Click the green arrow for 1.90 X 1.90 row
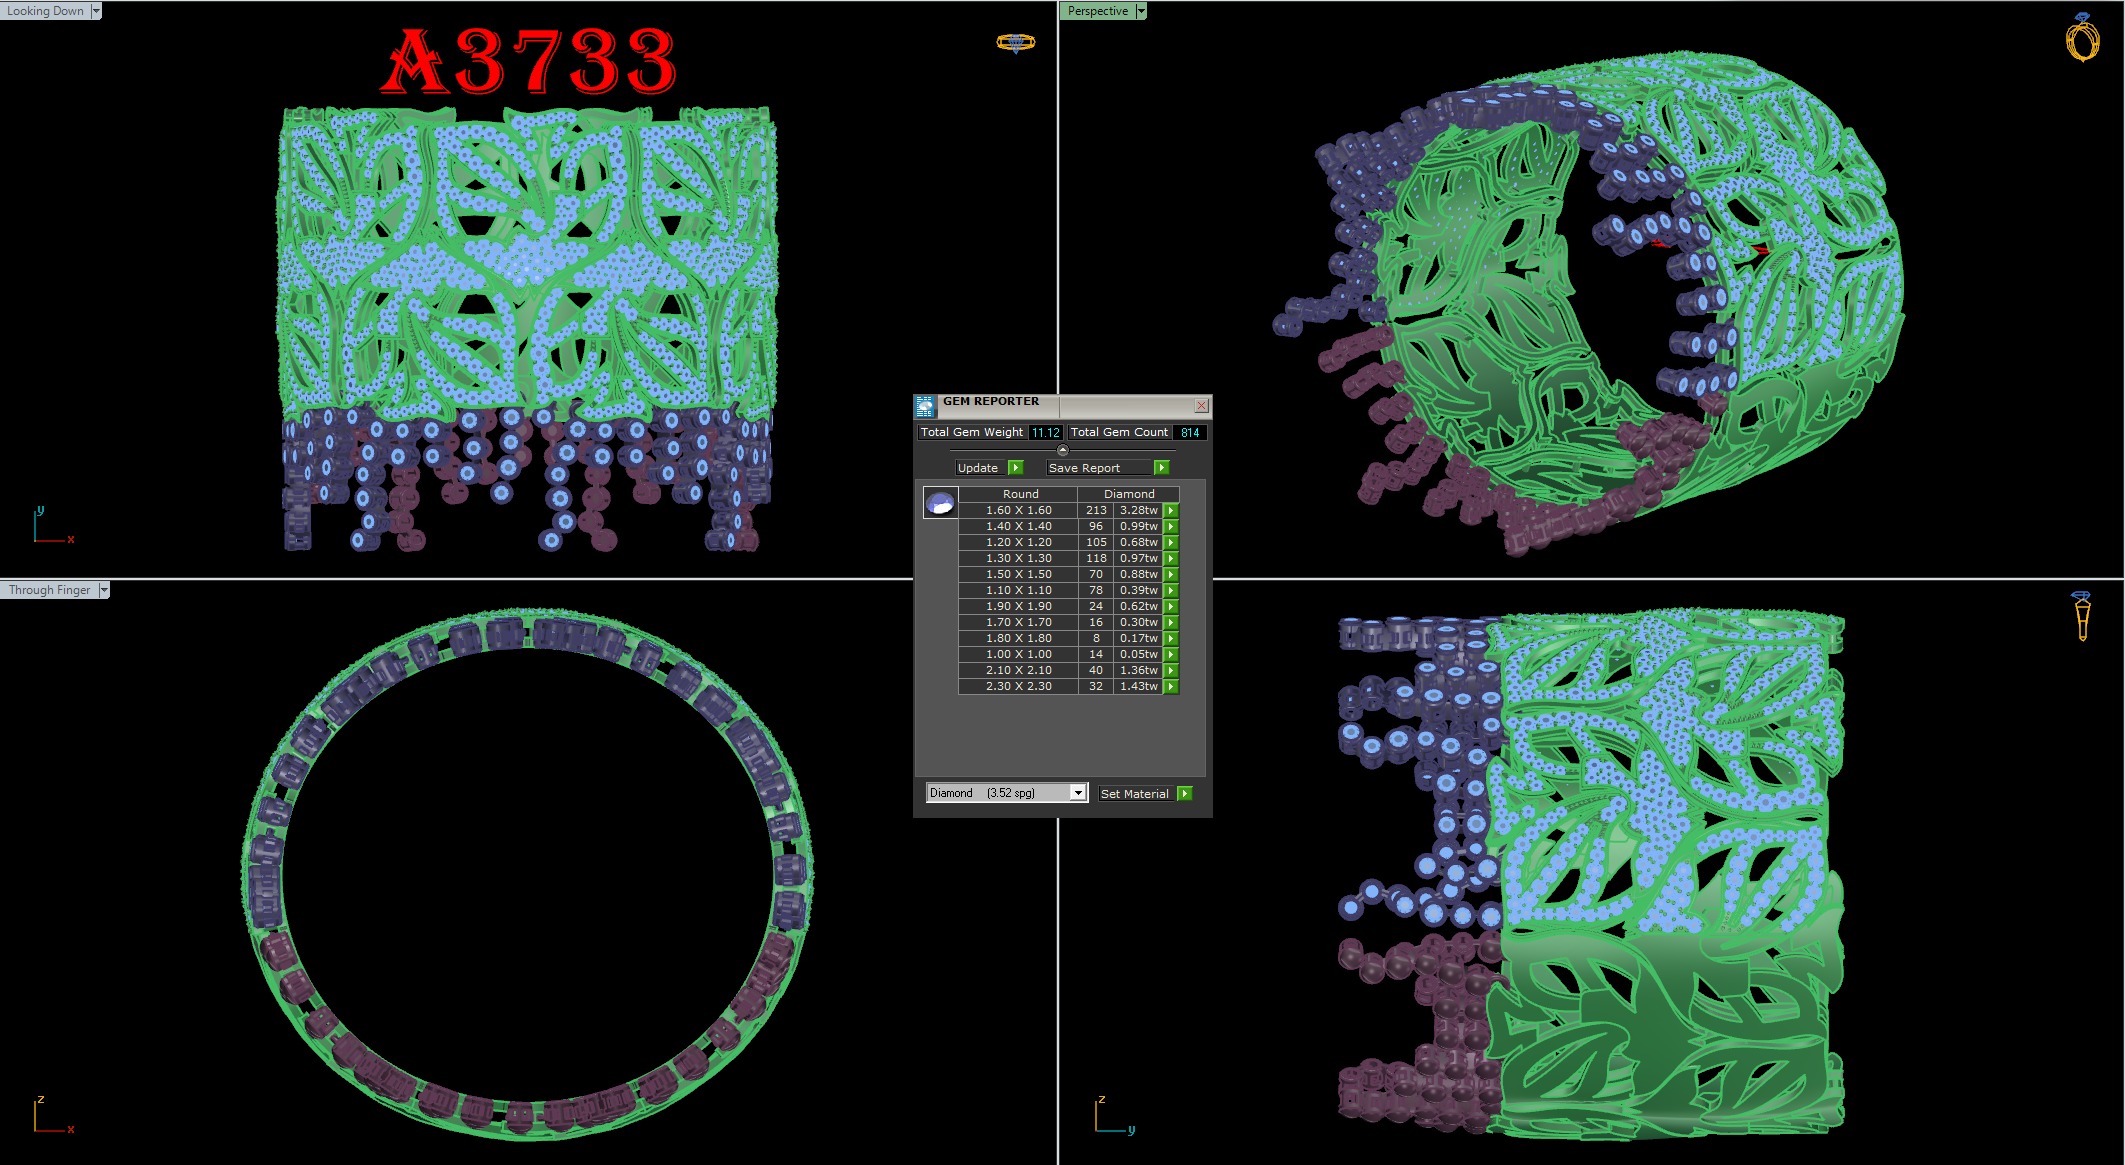The width and height of the screenshot is (2125, 1165). (x=1171, y=607)
